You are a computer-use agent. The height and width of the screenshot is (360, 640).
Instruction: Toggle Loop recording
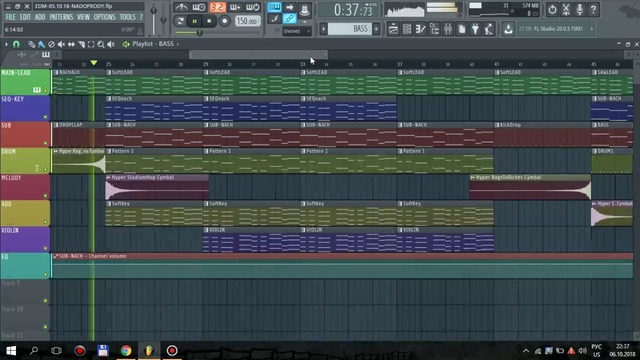[x=252, y=7]
